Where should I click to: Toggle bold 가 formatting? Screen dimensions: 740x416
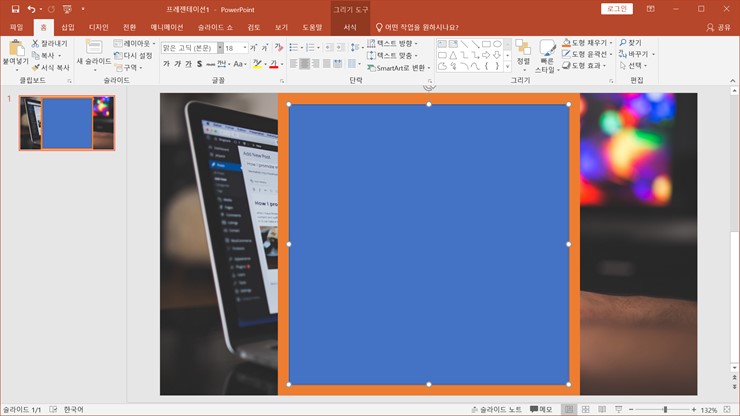tap(166, 64)
